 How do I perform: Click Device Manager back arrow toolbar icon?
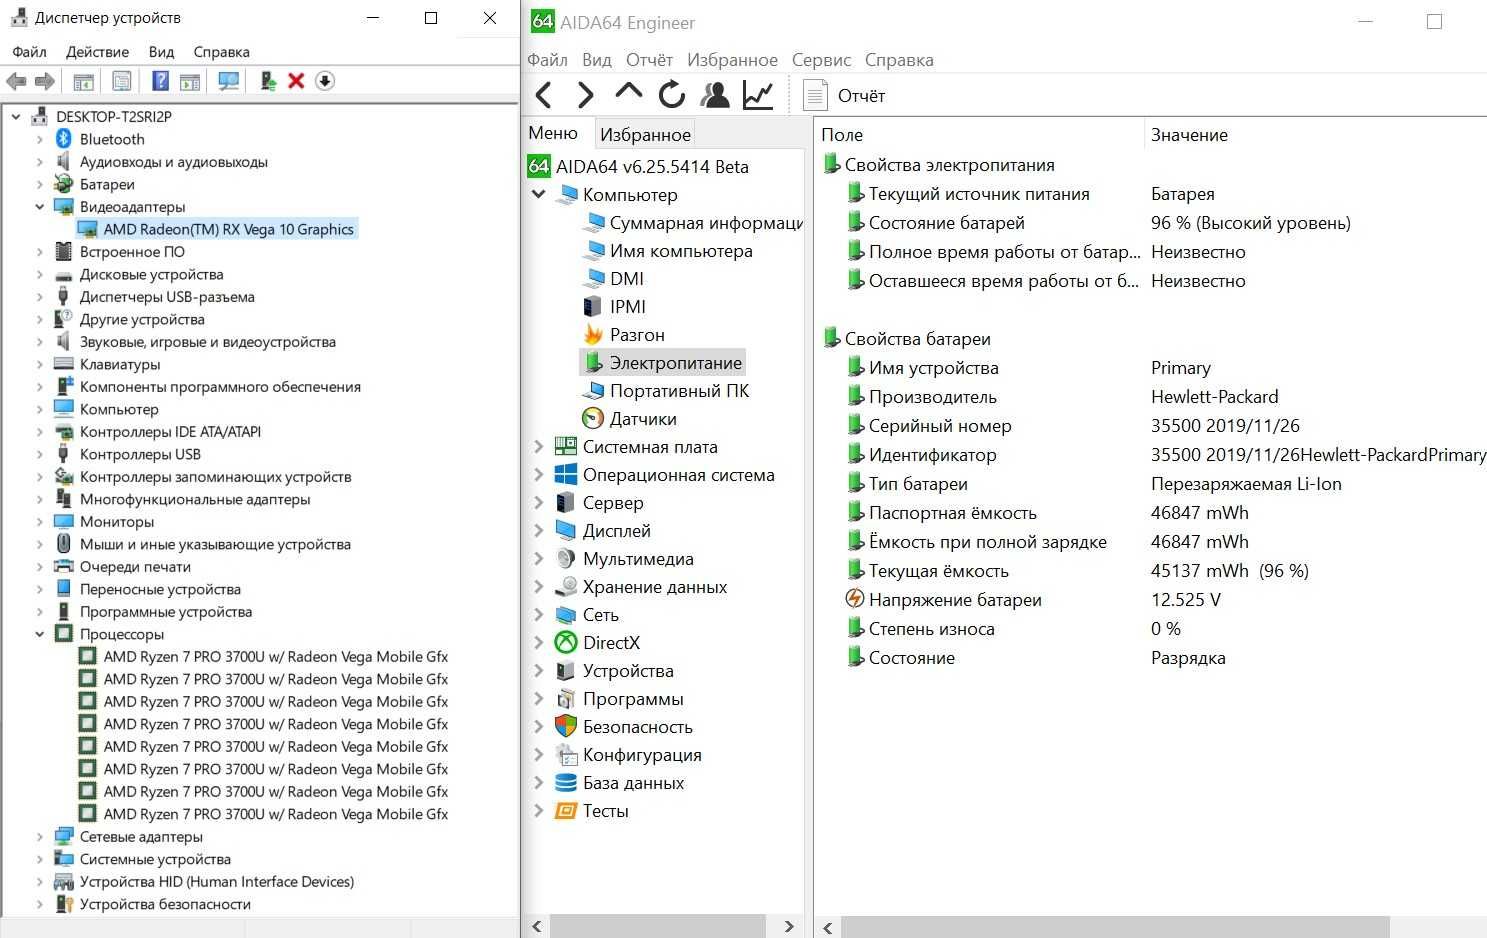click(x=16, y=81)
